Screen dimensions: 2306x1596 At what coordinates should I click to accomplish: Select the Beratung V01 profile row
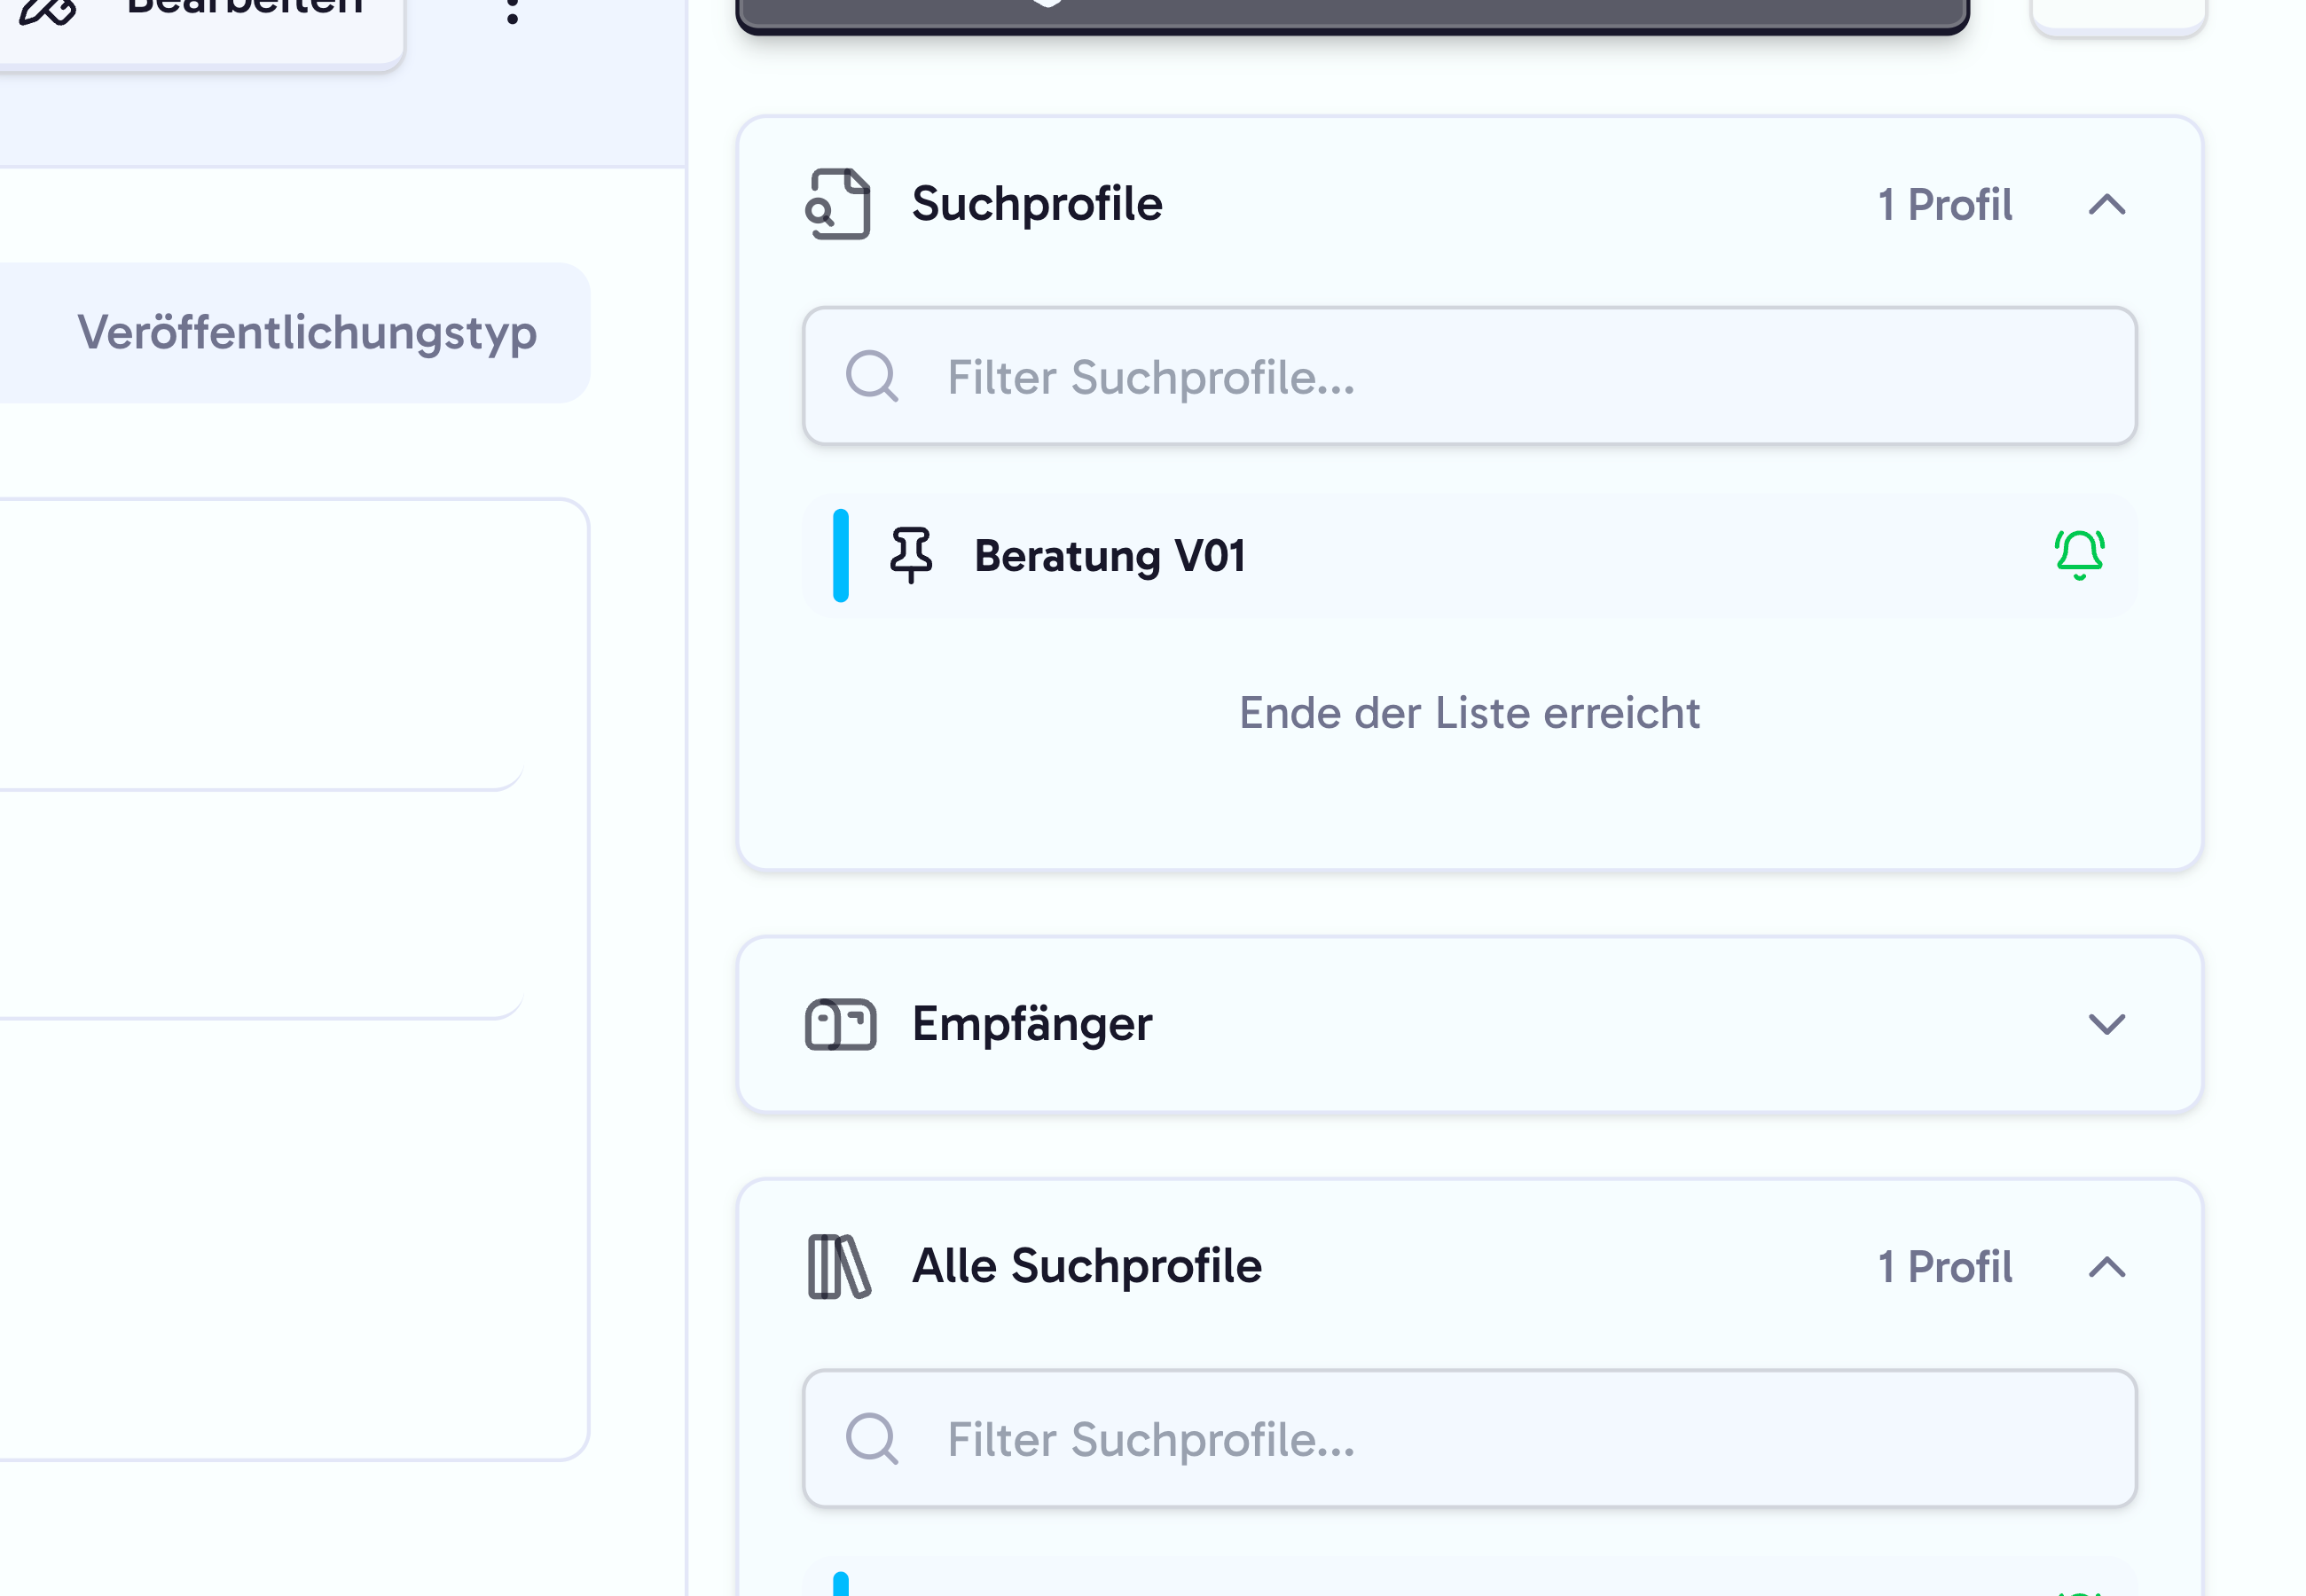[x=1469, y=555]
